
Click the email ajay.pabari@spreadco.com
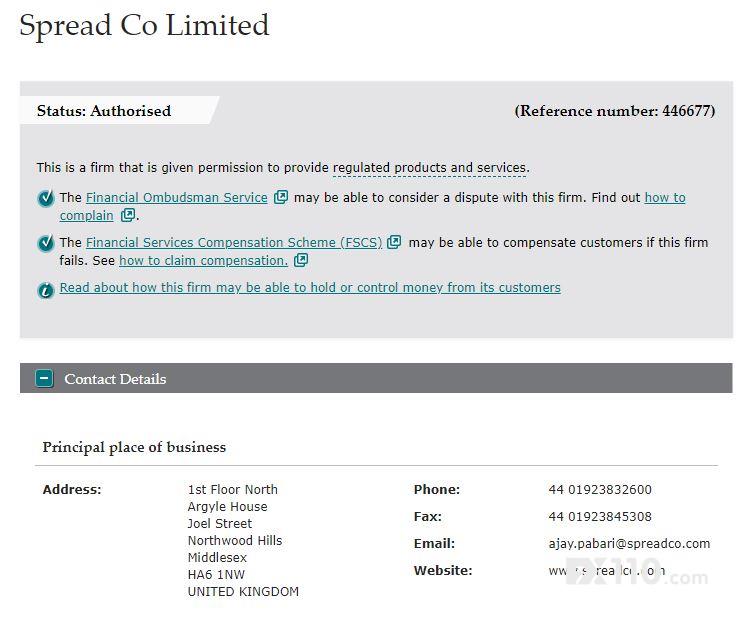(629, 544)
